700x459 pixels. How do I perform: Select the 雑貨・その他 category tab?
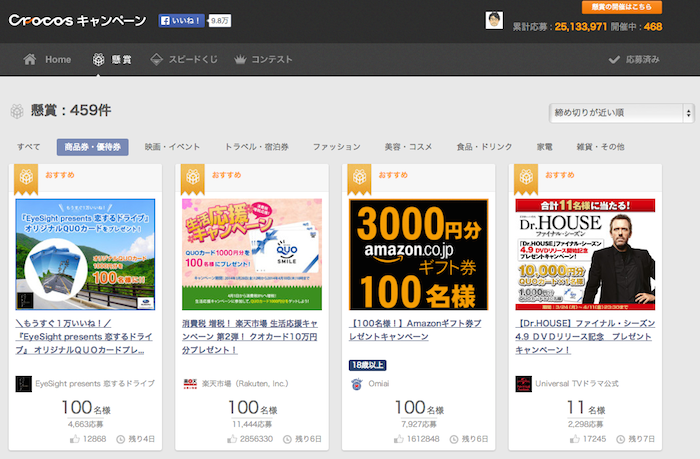600,147
